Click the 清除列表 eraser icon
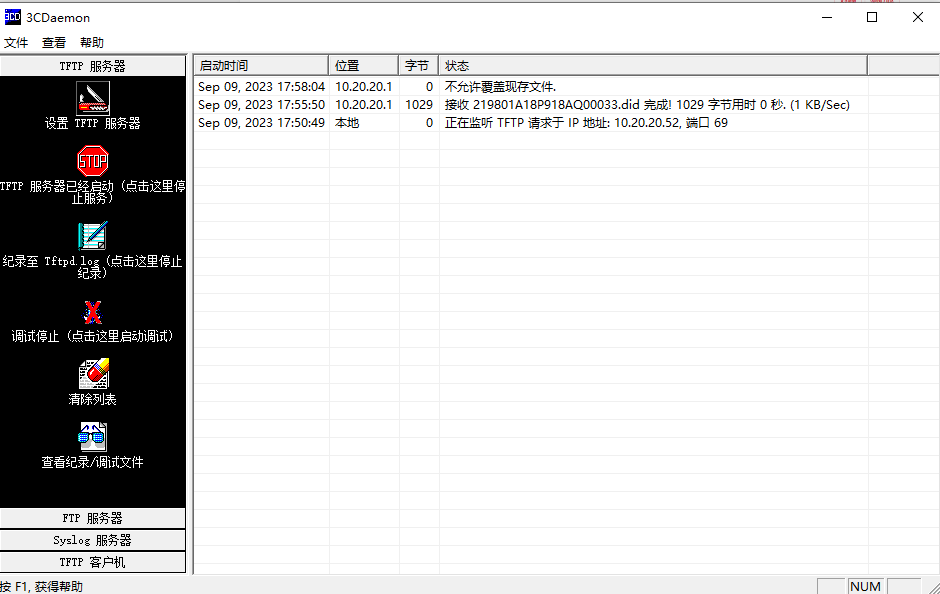This screenshot has width=940, height=594. (94, 374)
